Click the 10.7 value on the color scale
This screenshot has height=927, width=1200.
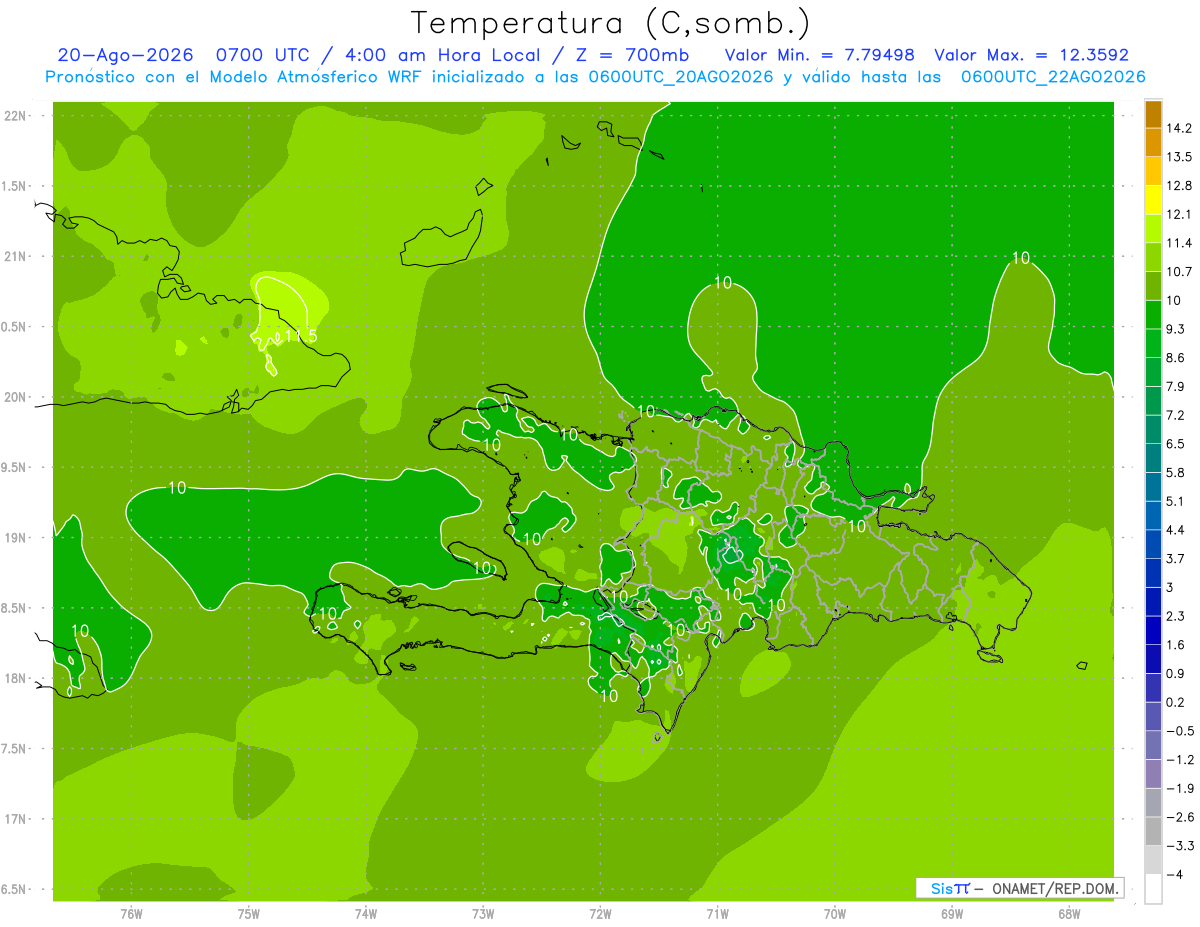tap(1179, 272)
